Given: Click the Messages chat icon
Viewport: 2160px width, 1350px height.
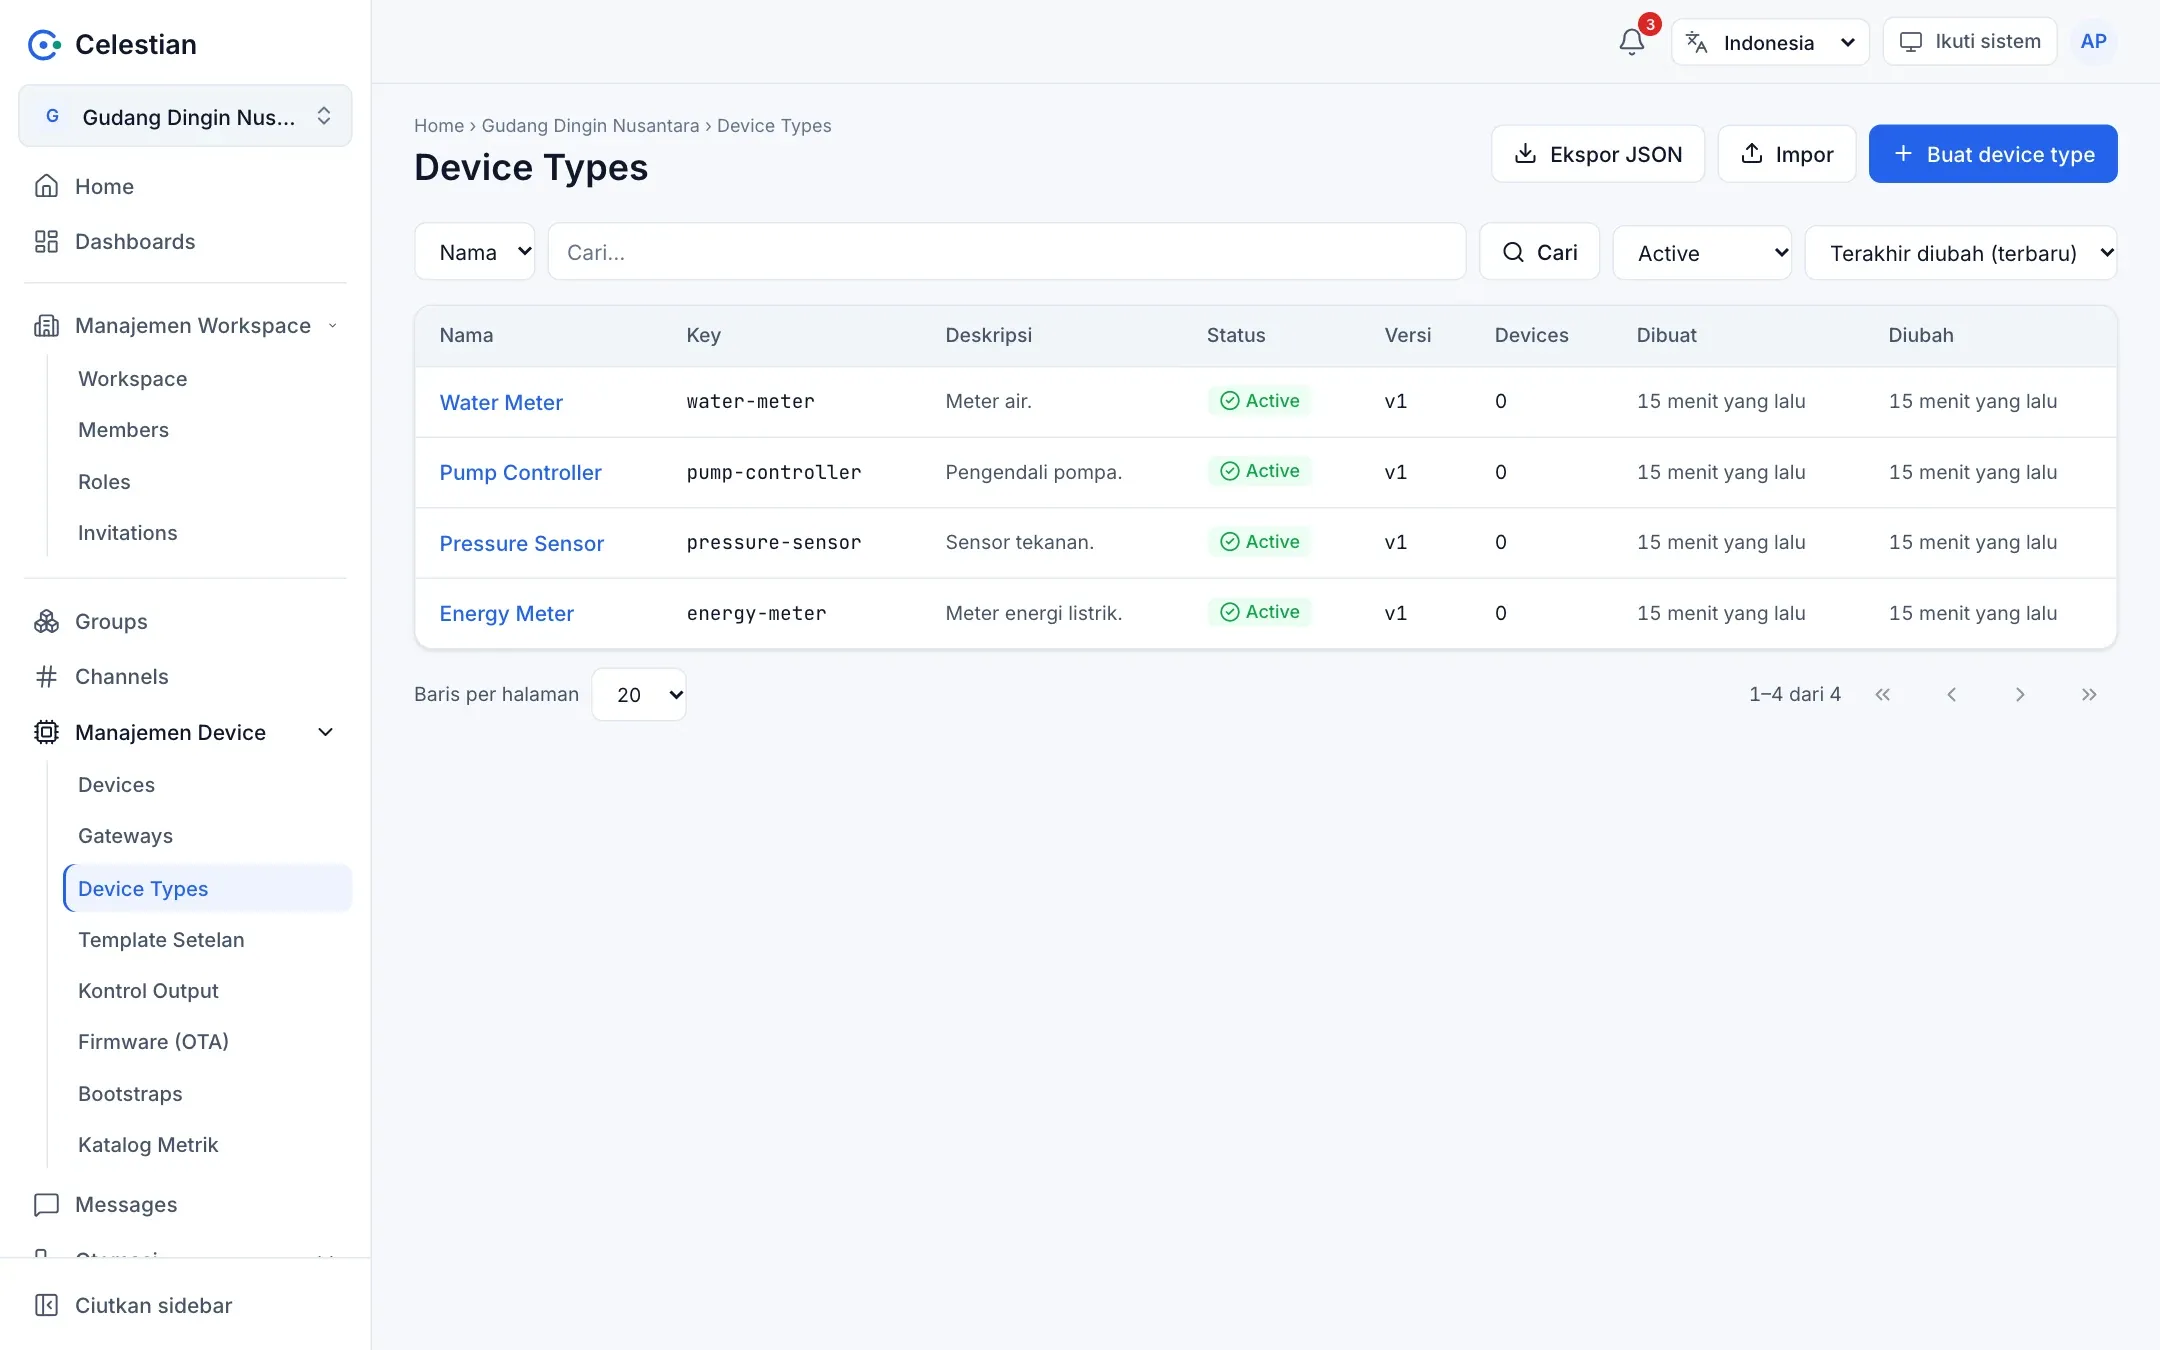Looking at the screenshot, I should [x=46, y=1205].
